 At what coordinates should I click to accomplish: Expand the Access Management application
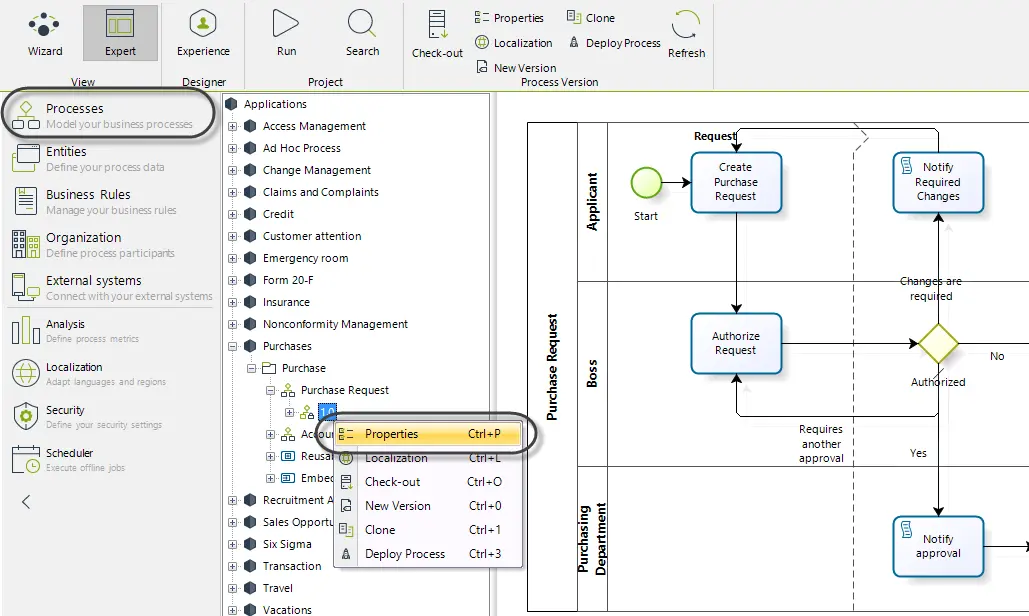tap(232, 127)
